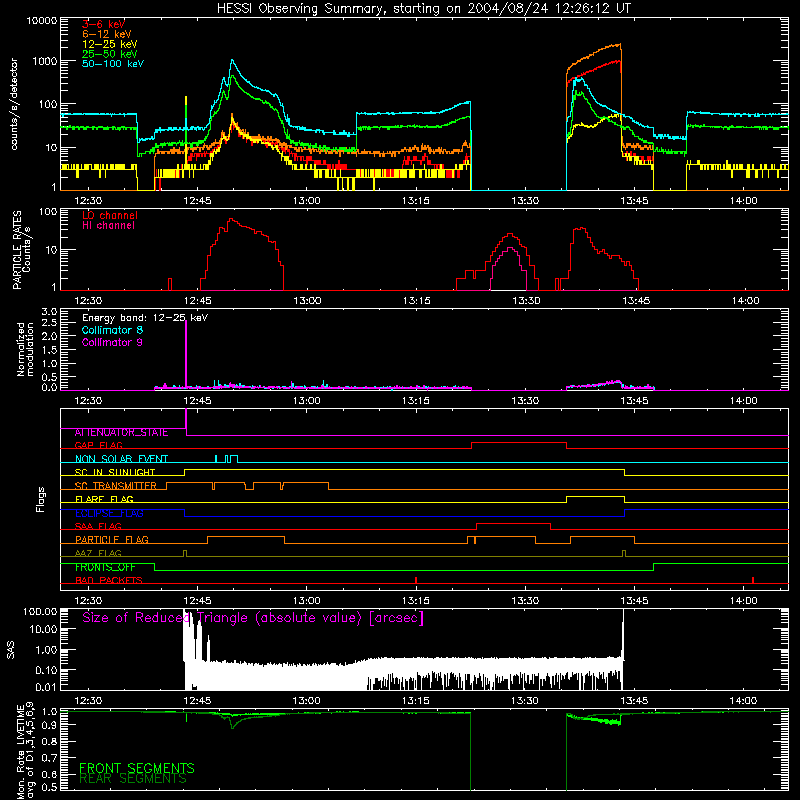Select the Collimator 9 legend entry
Viewport: 800px width, 800px height.
click(x=112, y=342)
